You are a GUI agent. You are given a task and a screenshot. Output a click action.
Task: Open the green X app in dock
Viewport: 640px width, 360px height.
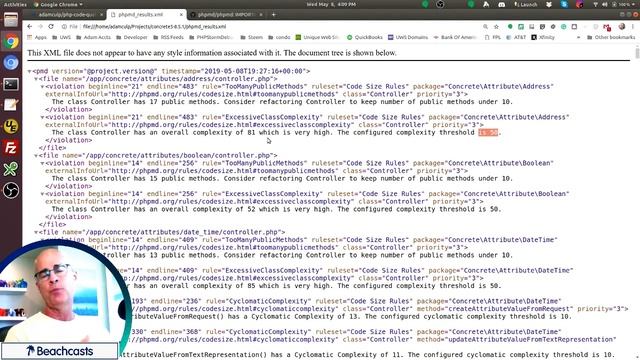click(11, 169)
